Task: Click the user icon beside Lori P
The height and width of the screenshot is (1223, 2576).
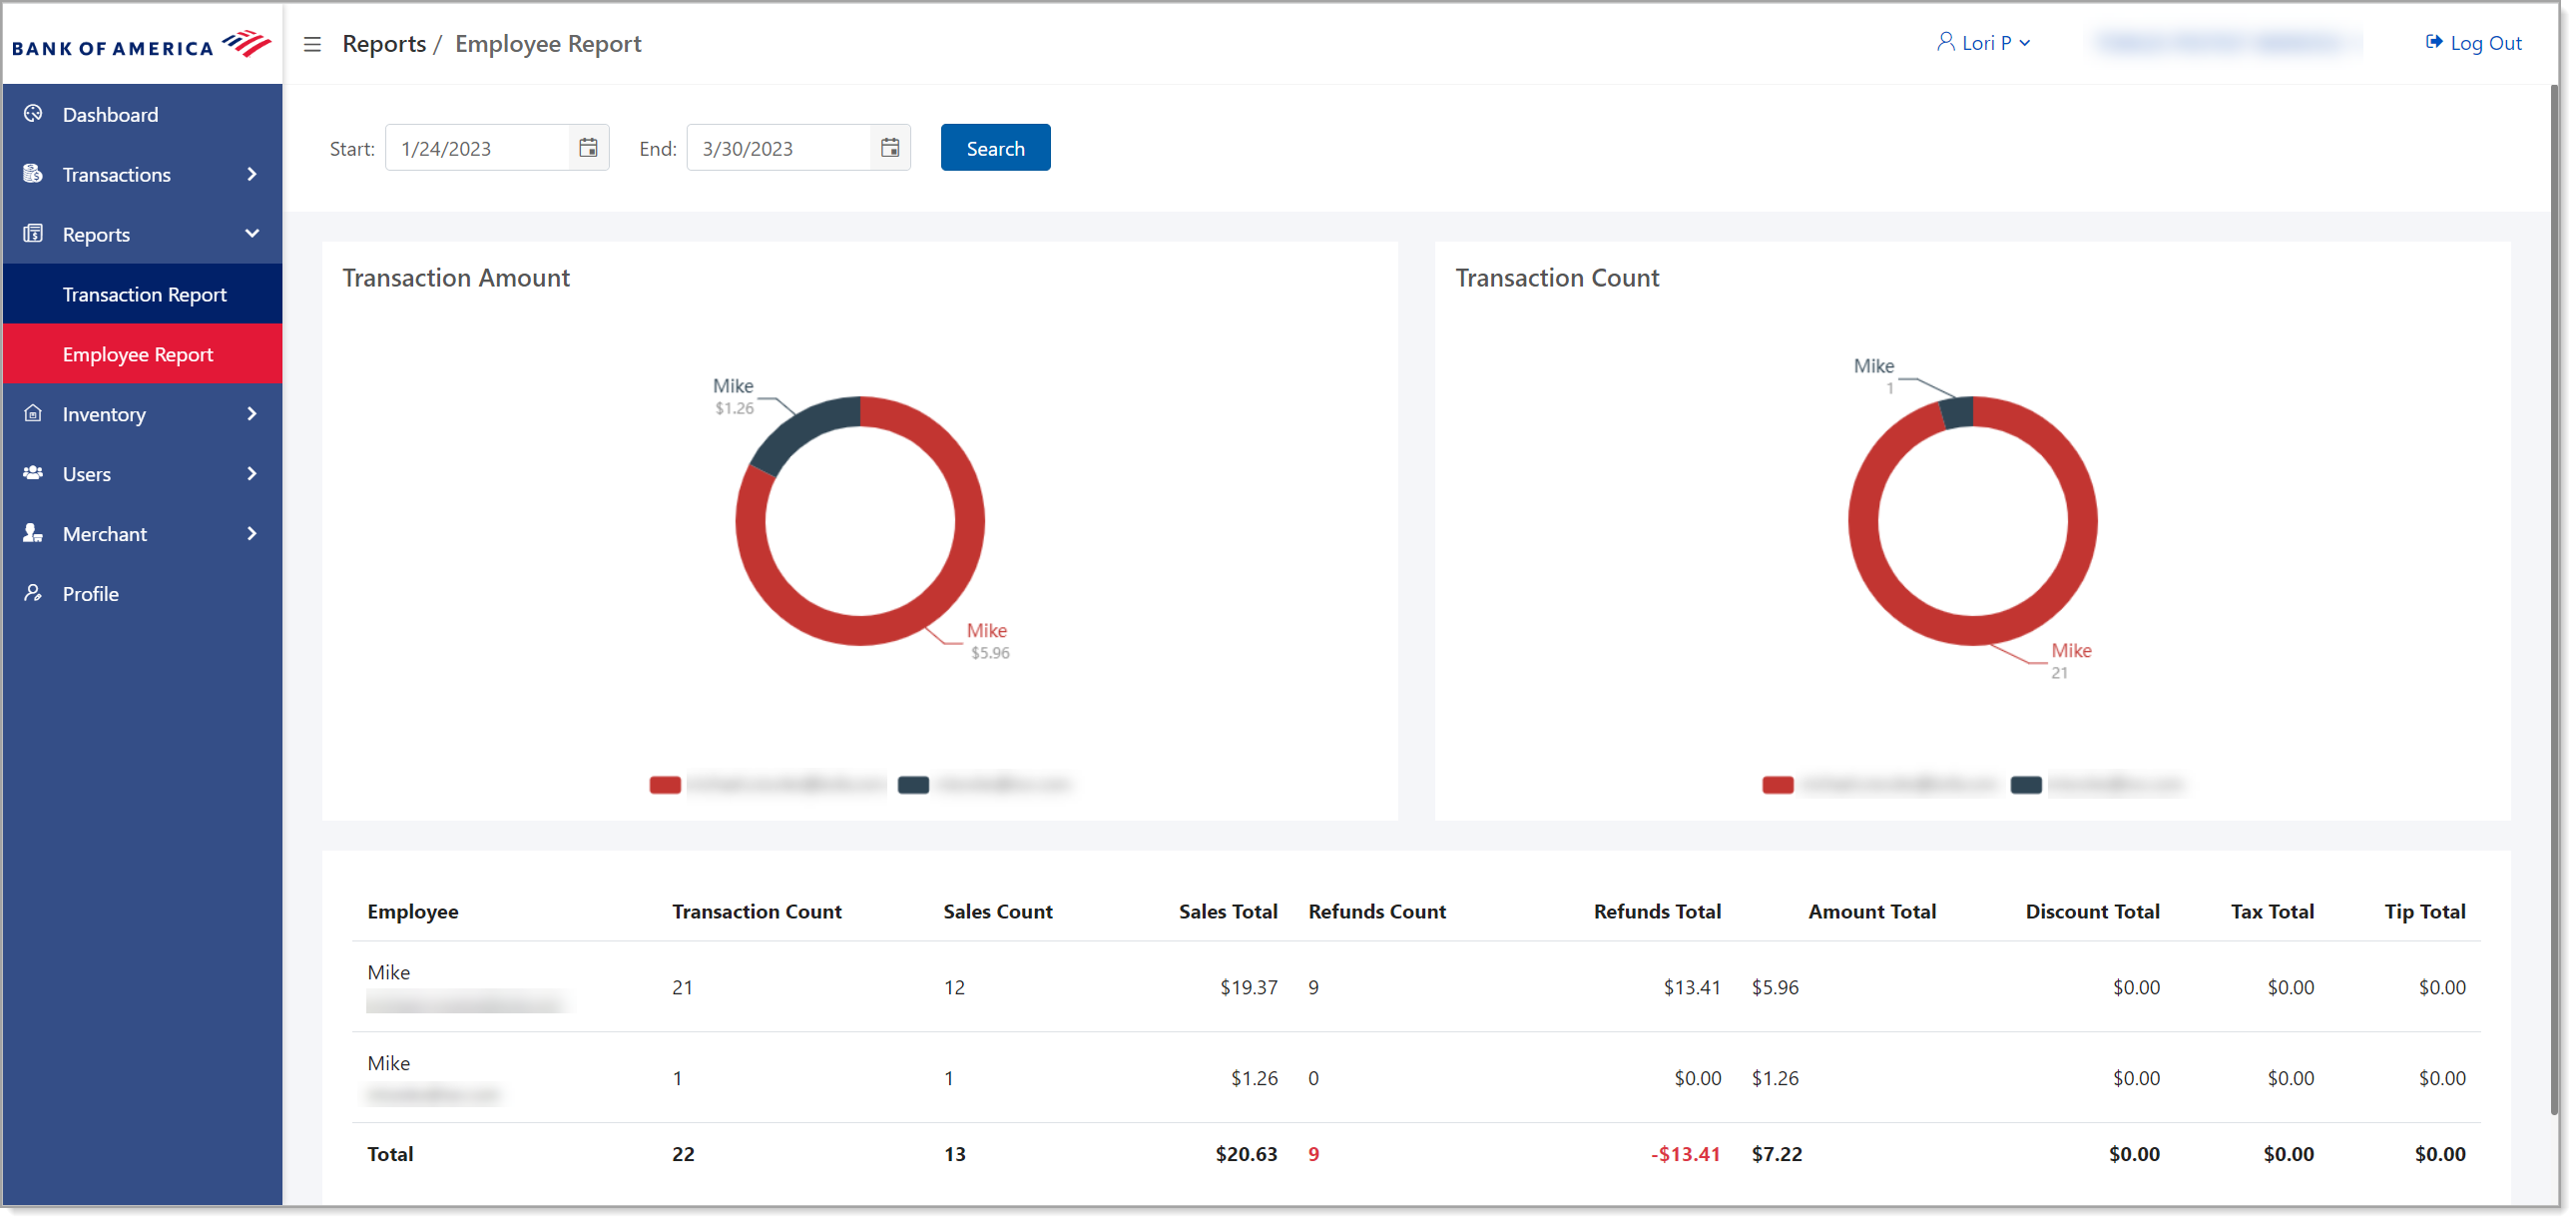Action: click(1945, 42)
